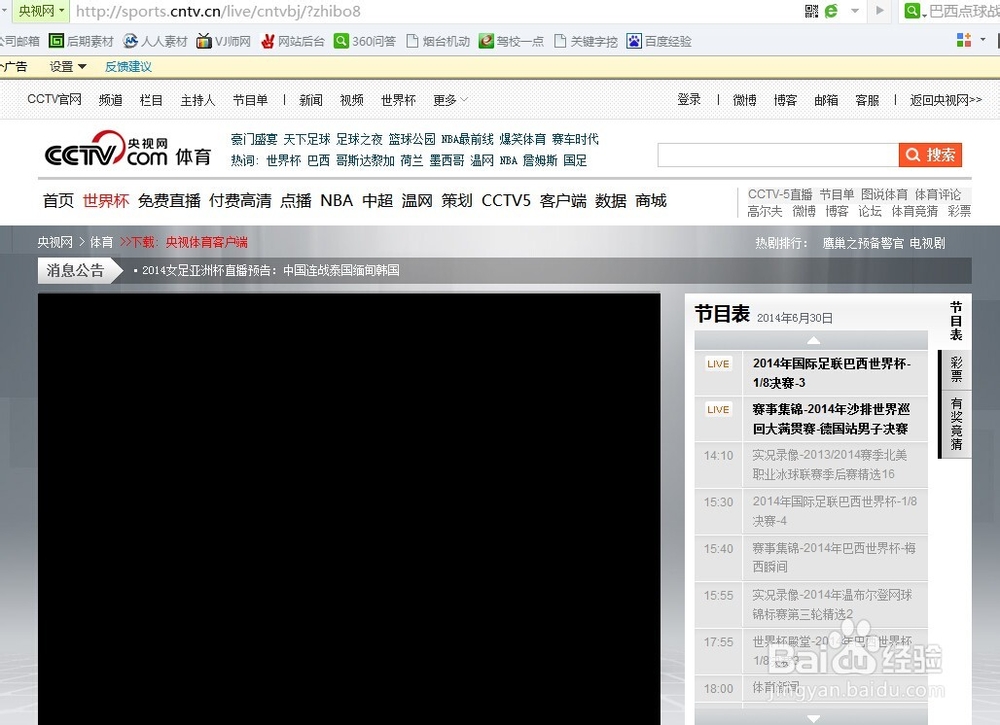Open the 网站后台 bookmark
Viewport: 1000px width, 725px height.
(x=293, y=41)
